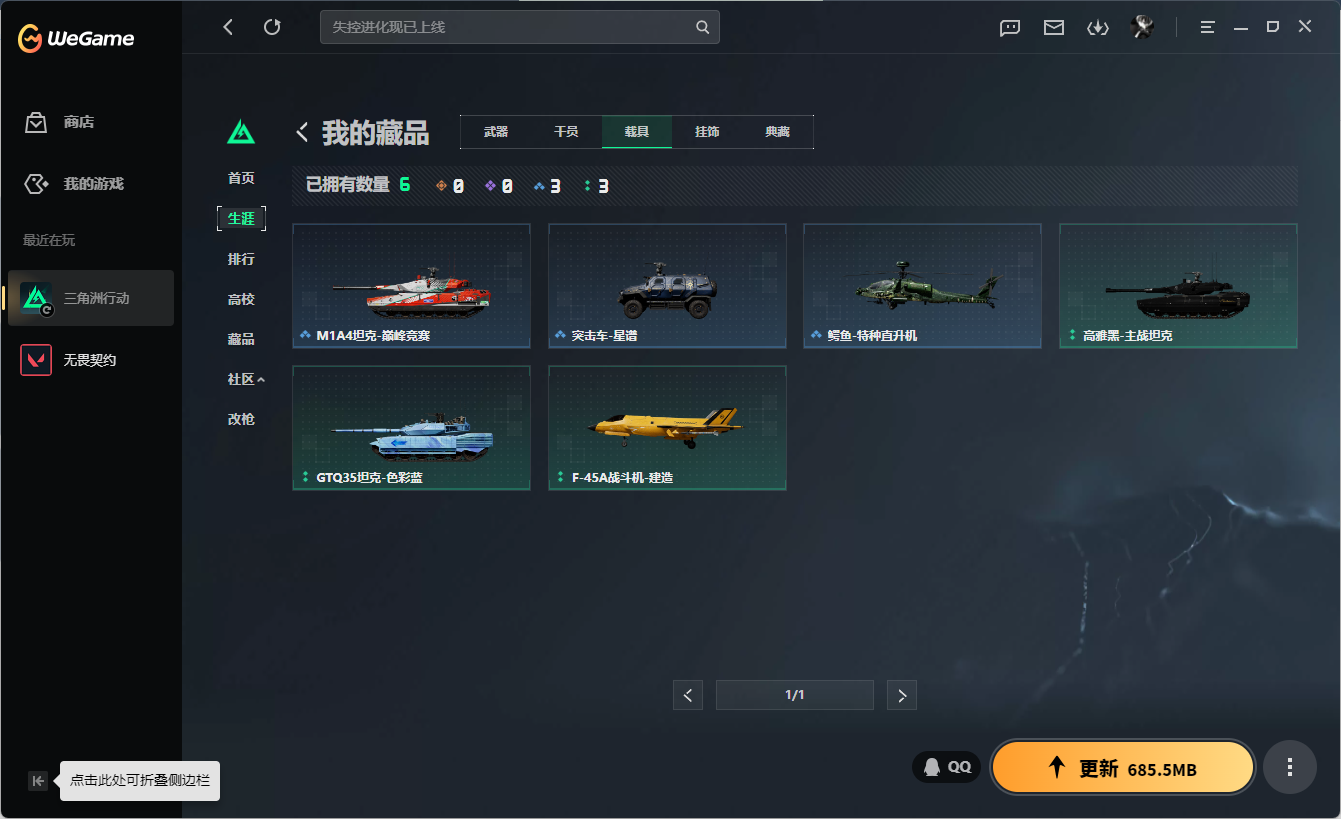
Task: Go back using arrow beside 我的藏品
Action: click(302, 132)
